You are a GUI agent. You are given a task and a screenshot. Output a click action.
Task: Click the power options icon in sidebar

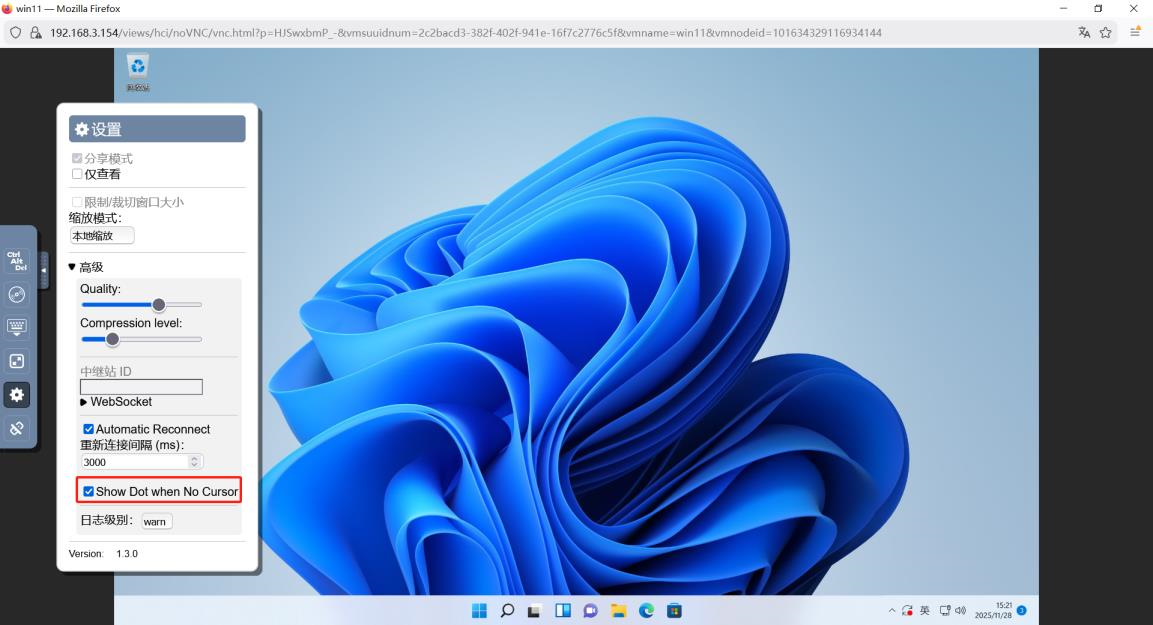pos(16,293)
